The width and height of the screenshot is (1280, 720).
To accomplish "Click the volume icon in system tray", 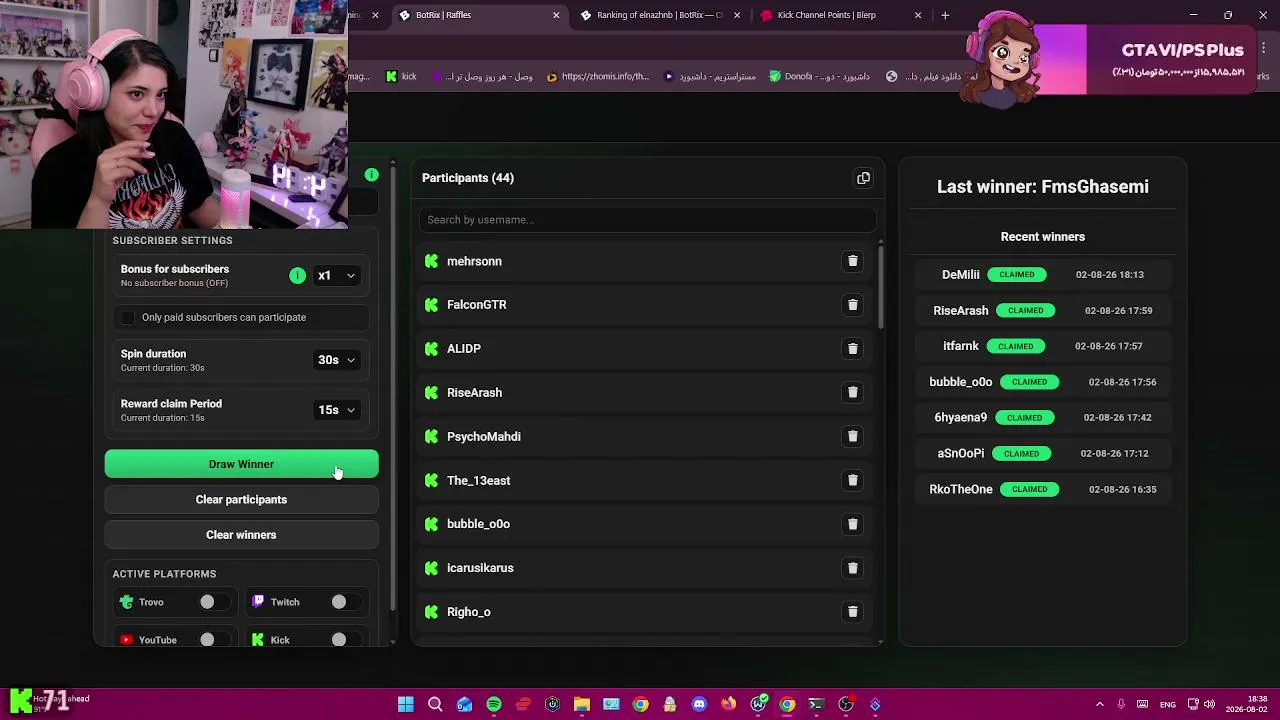I will (x=1209, y=704).
